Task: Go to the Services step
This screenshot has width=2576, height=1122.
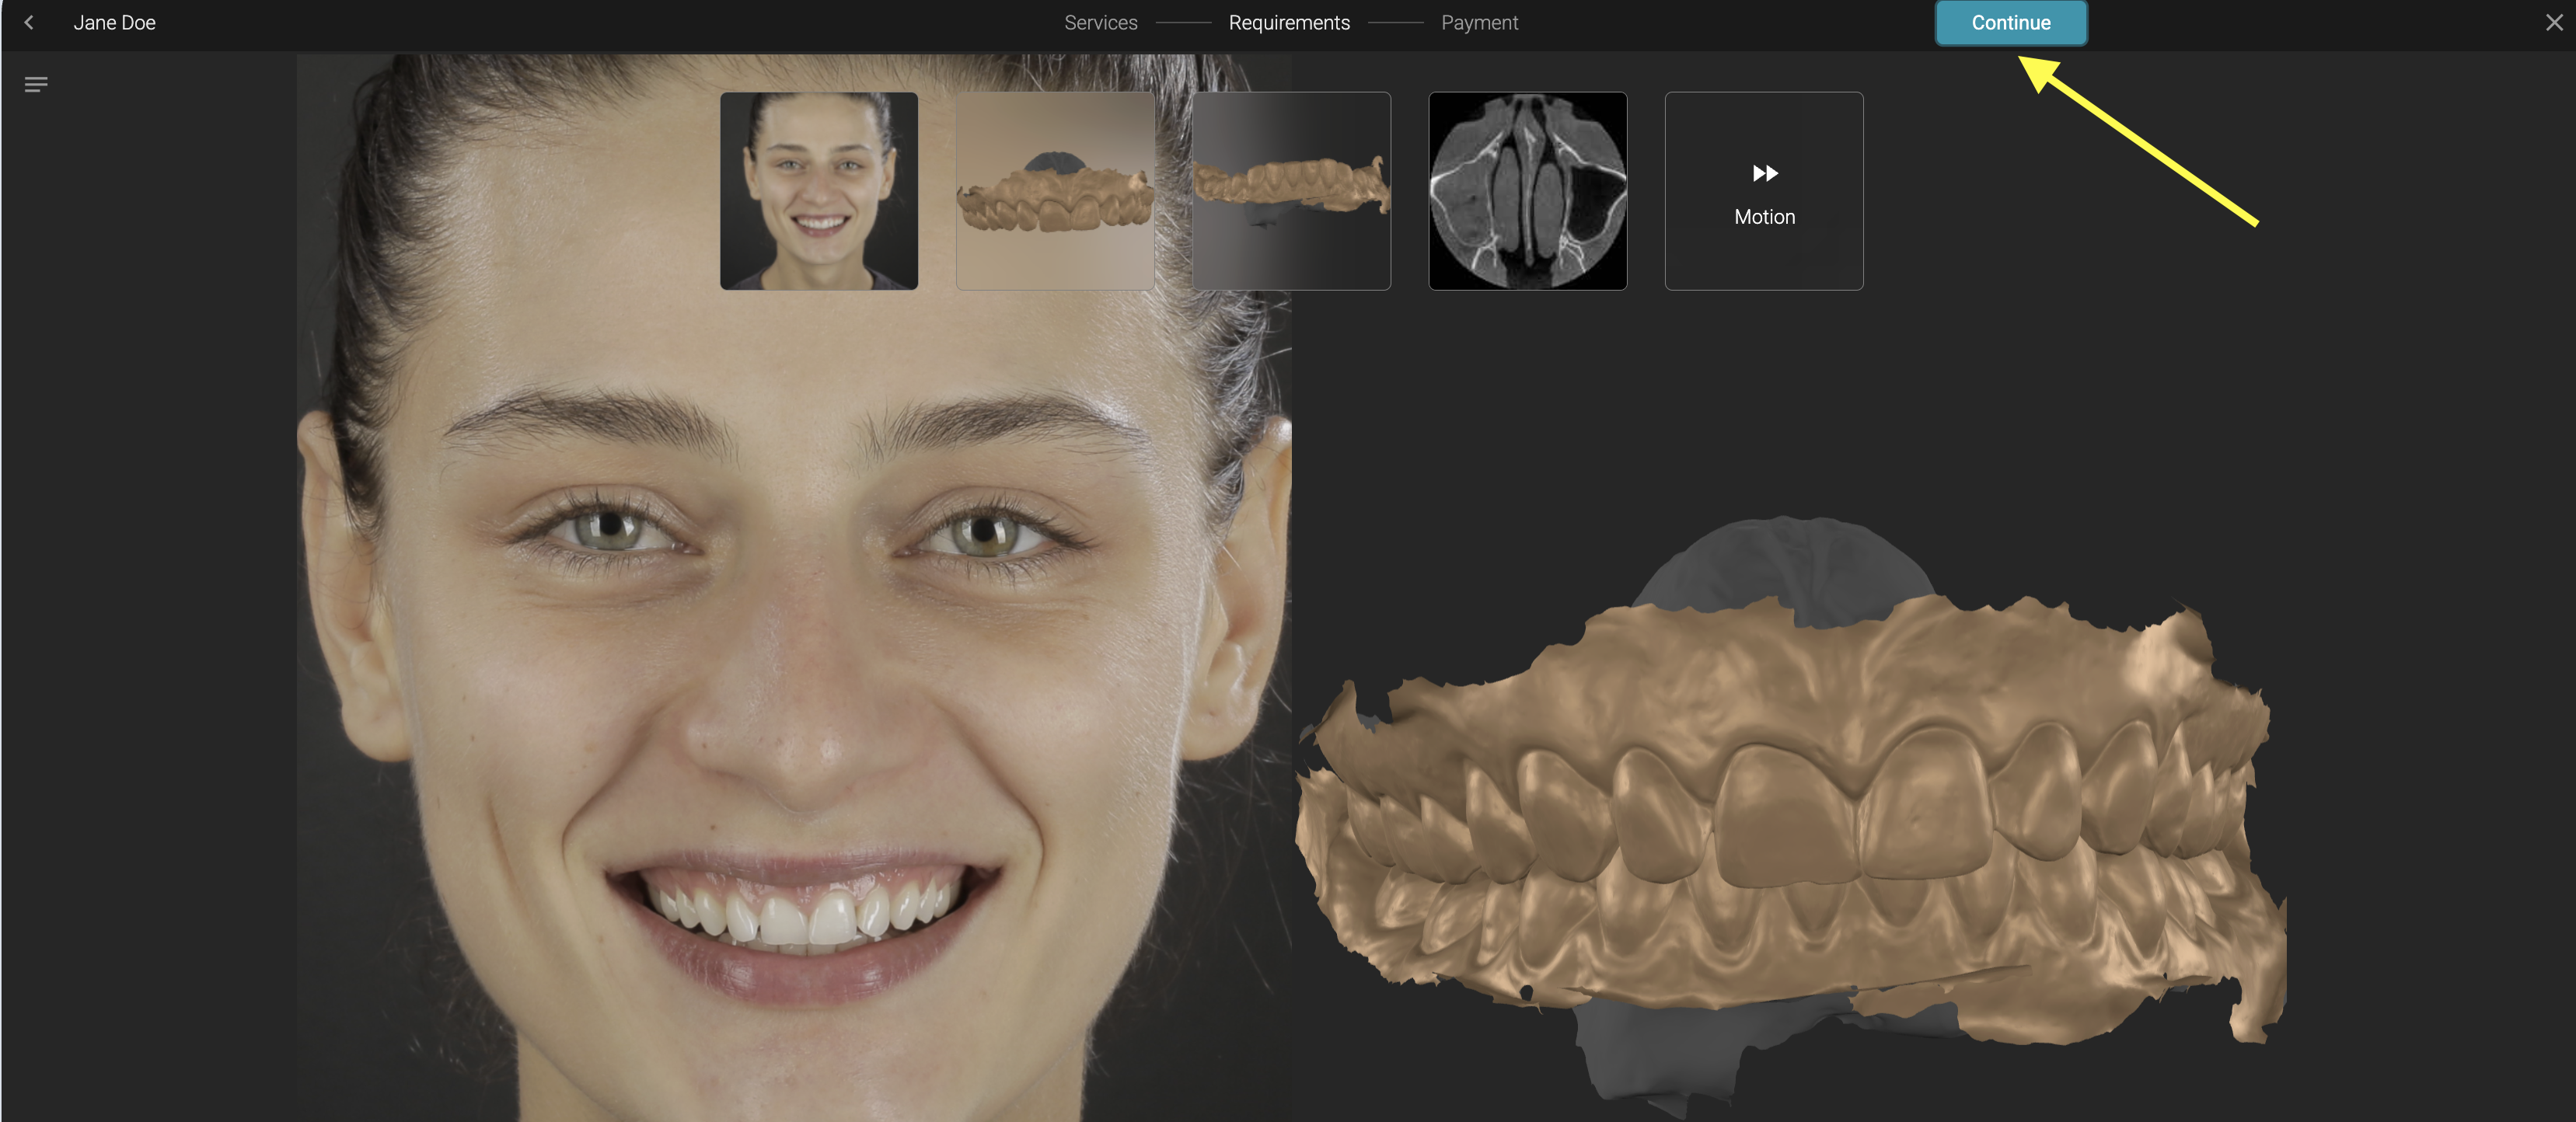Action: (1100, 22)
